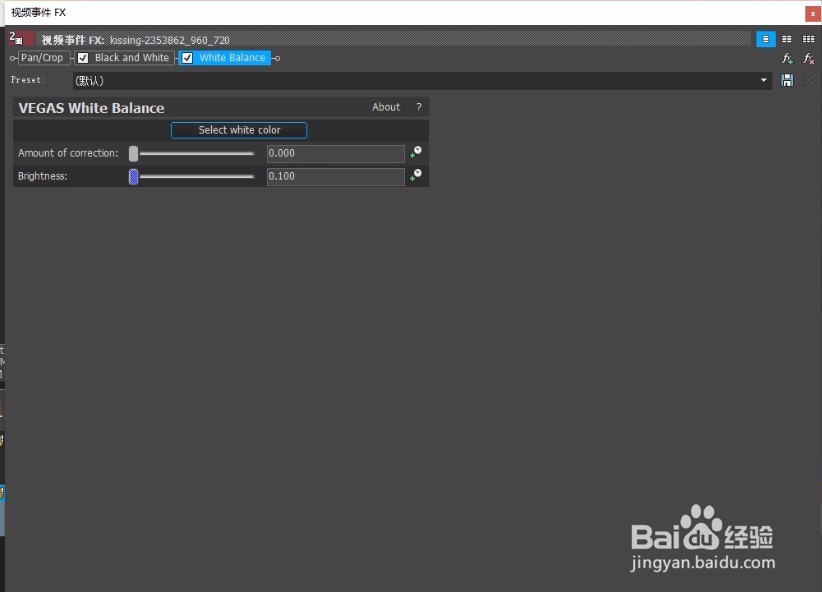Click the Brightness value field 0.100
Screen dimensions: 822x592
click(336, 176)
